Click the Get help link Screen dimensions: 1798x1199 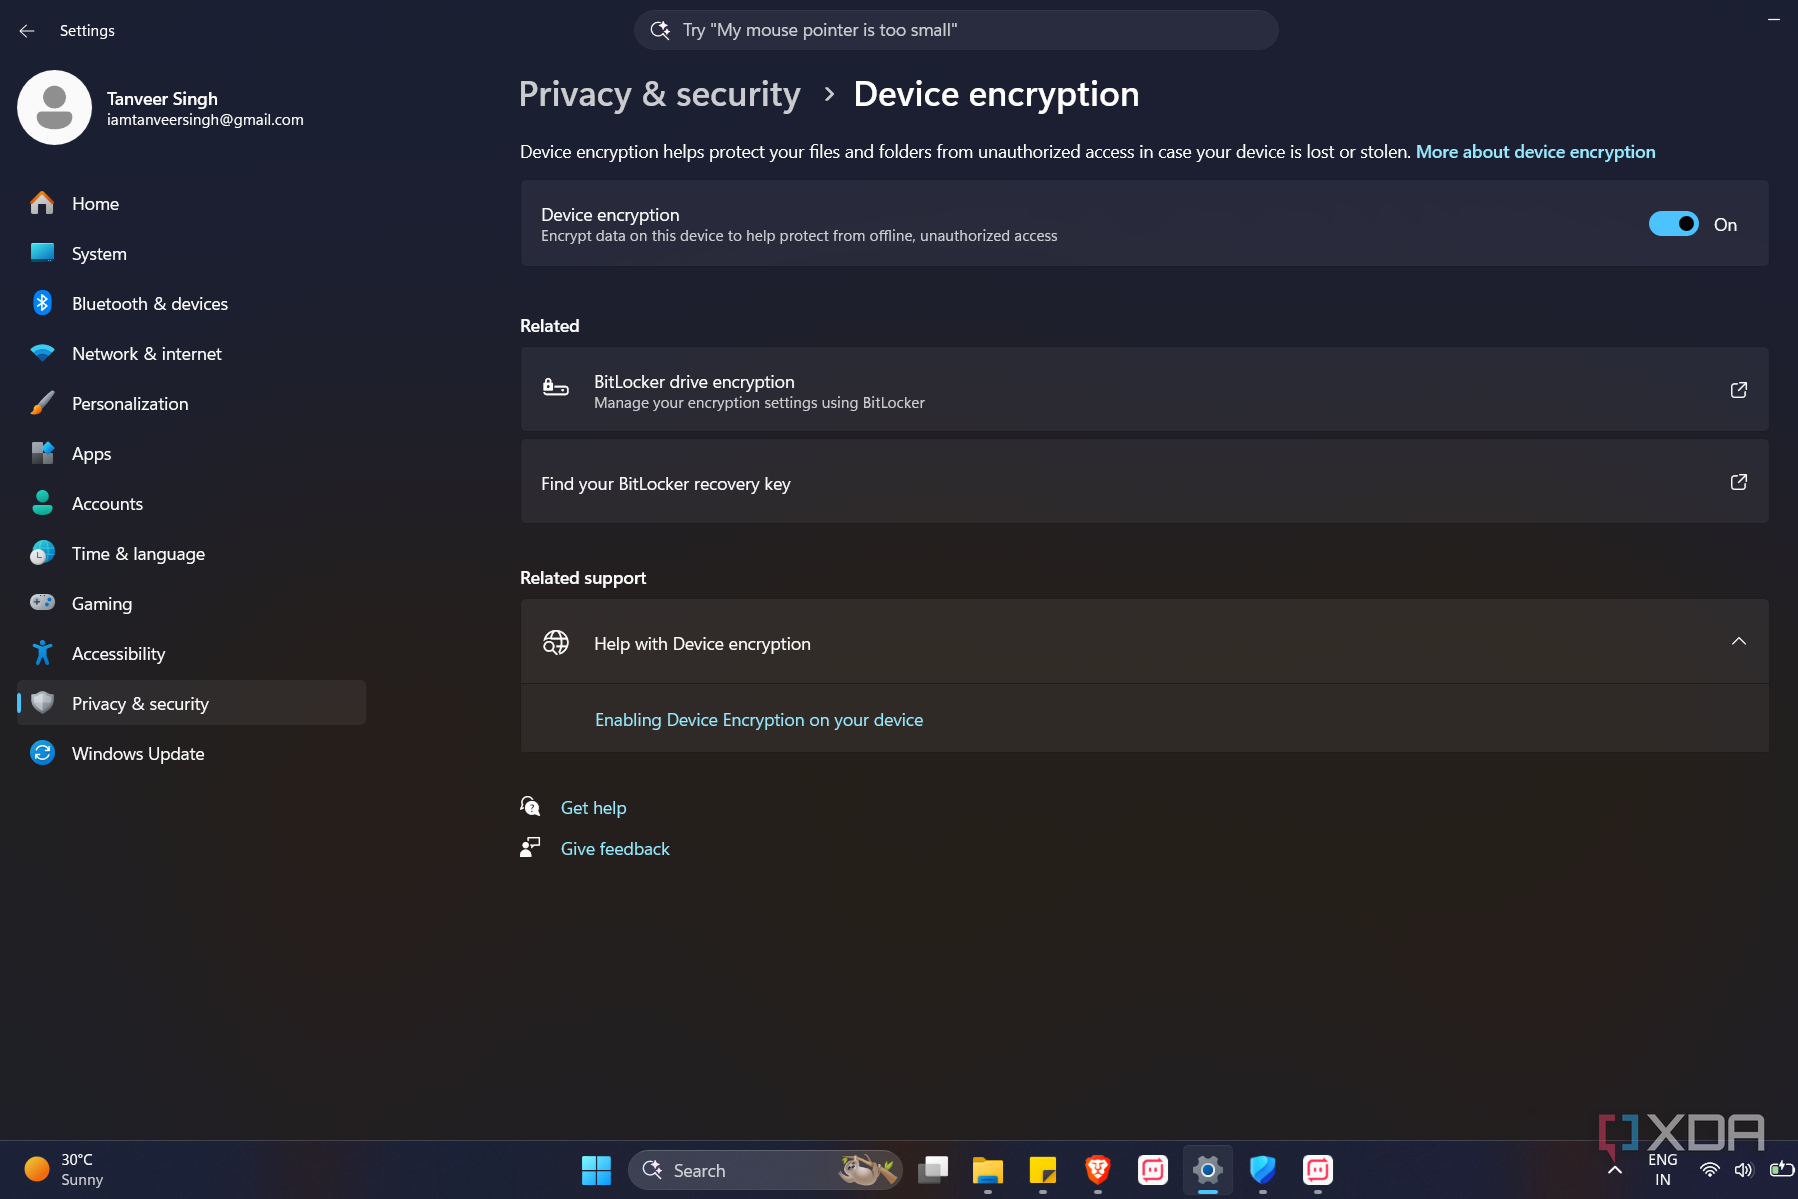click(593, 808)
